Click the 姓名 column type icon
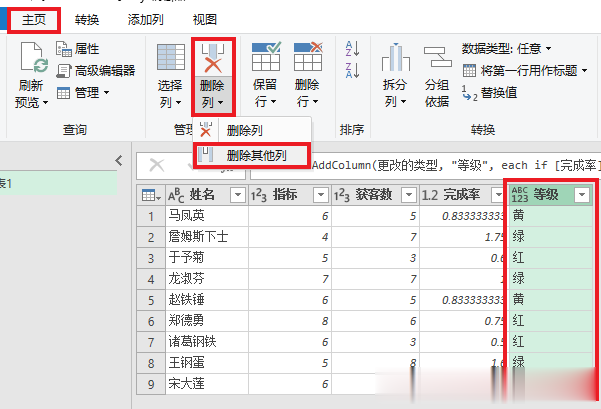 pyautogui.click(x=176, y=195)
